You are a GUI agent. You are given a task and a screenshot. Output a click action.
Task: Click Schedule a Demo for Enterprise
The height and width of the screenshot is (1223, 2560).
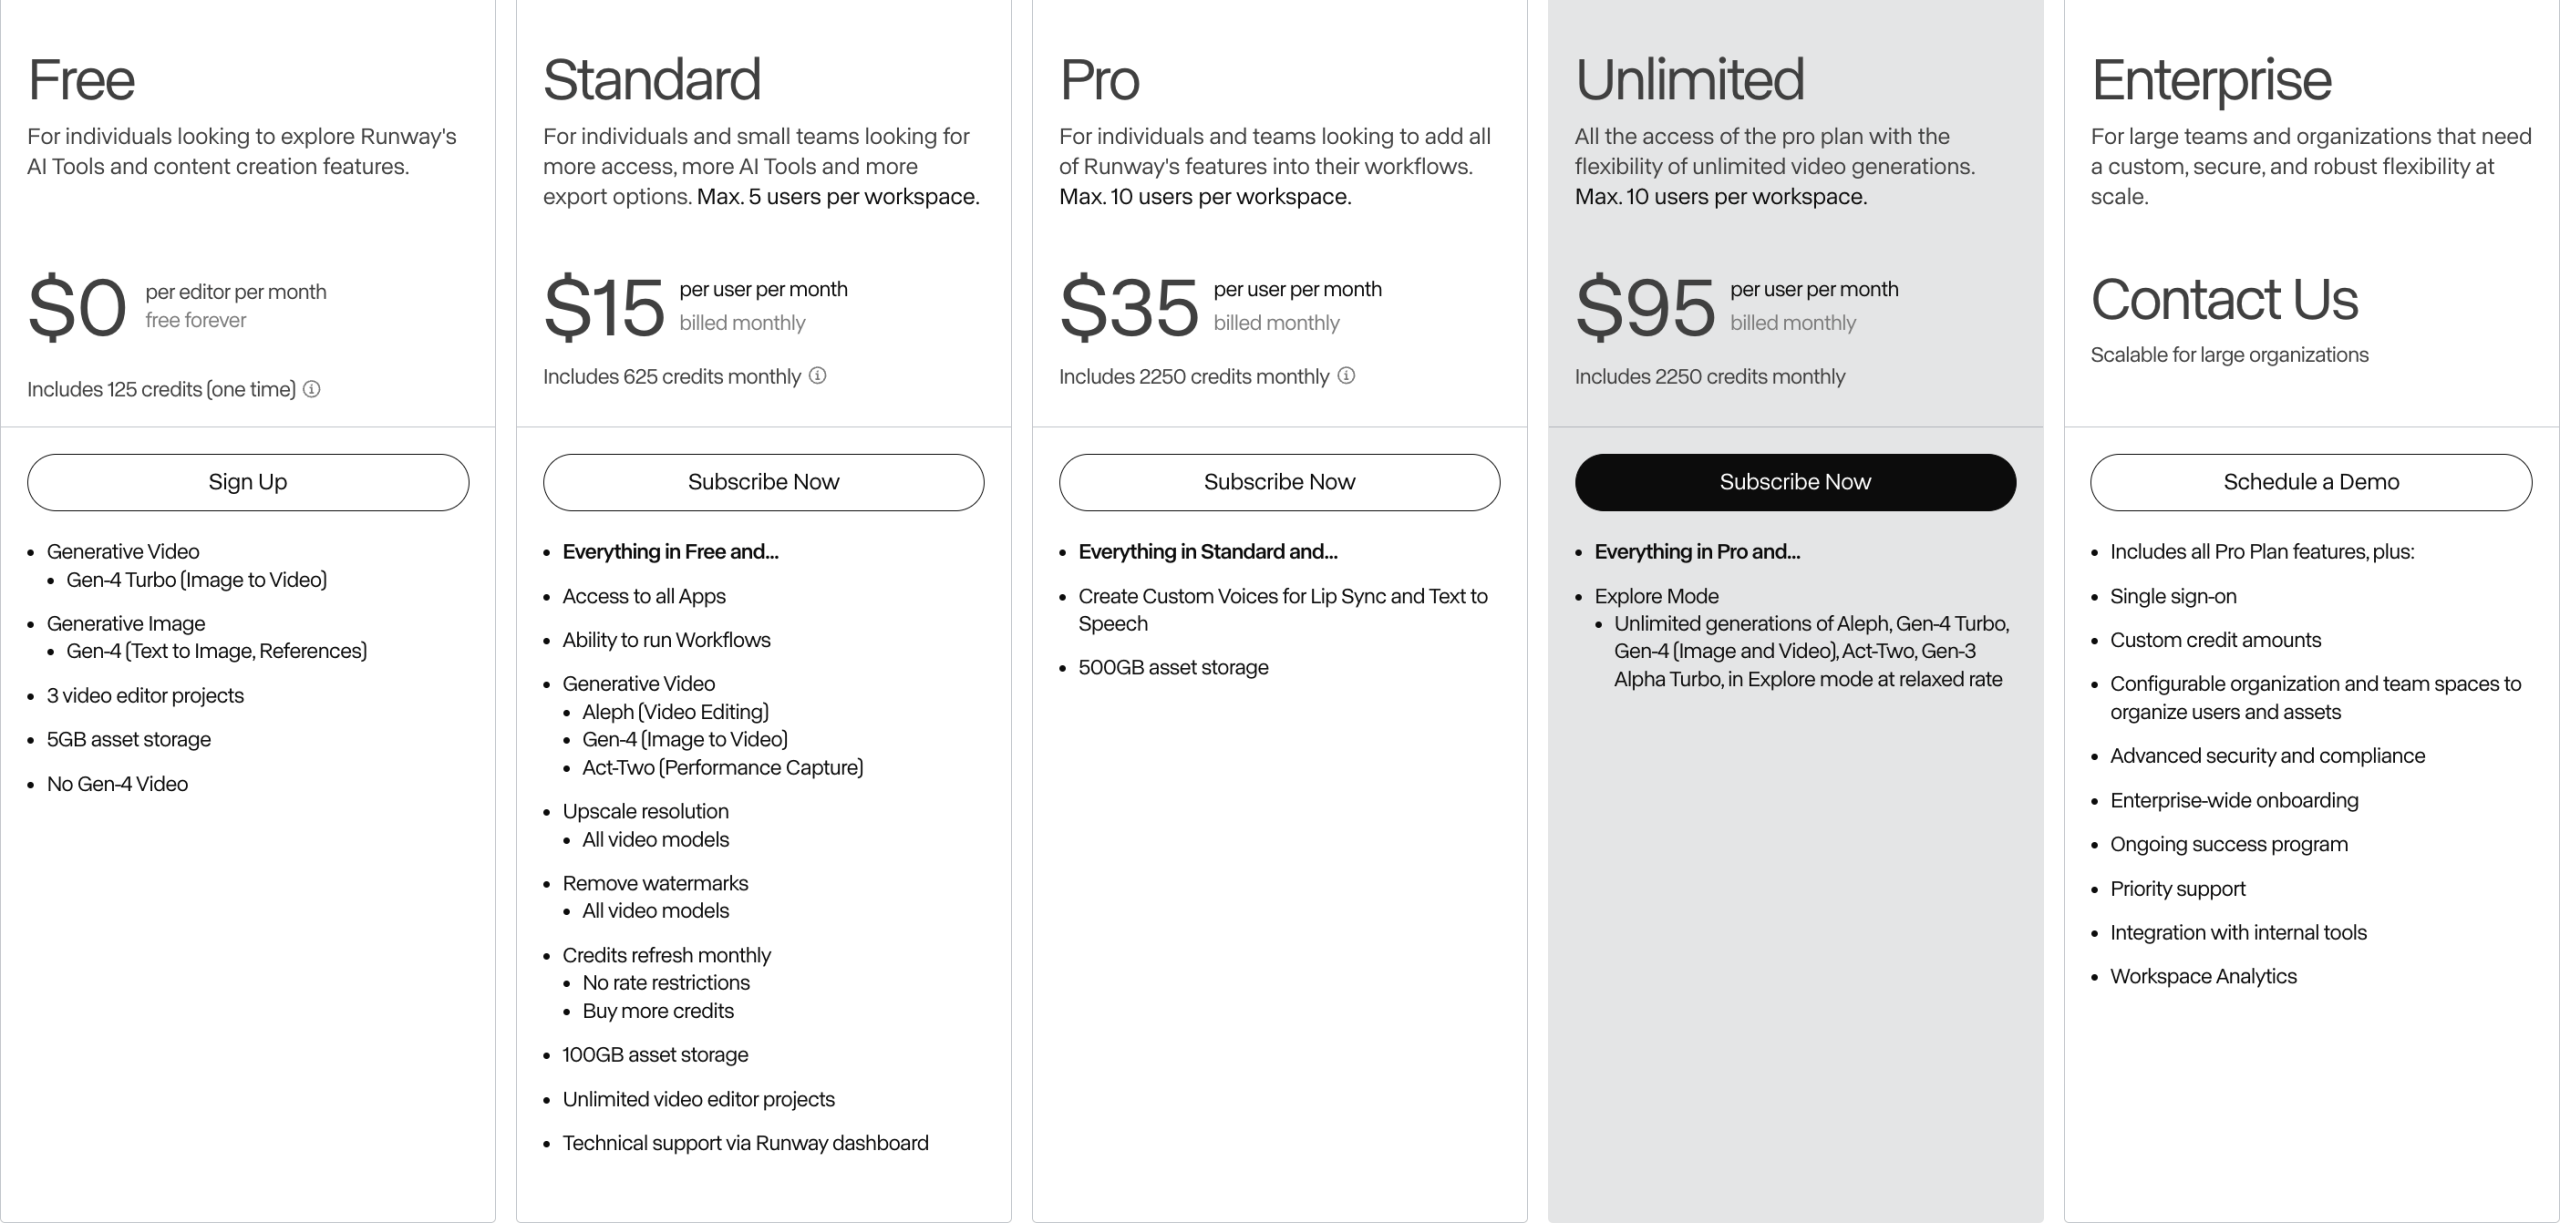tap(2311, 482)
